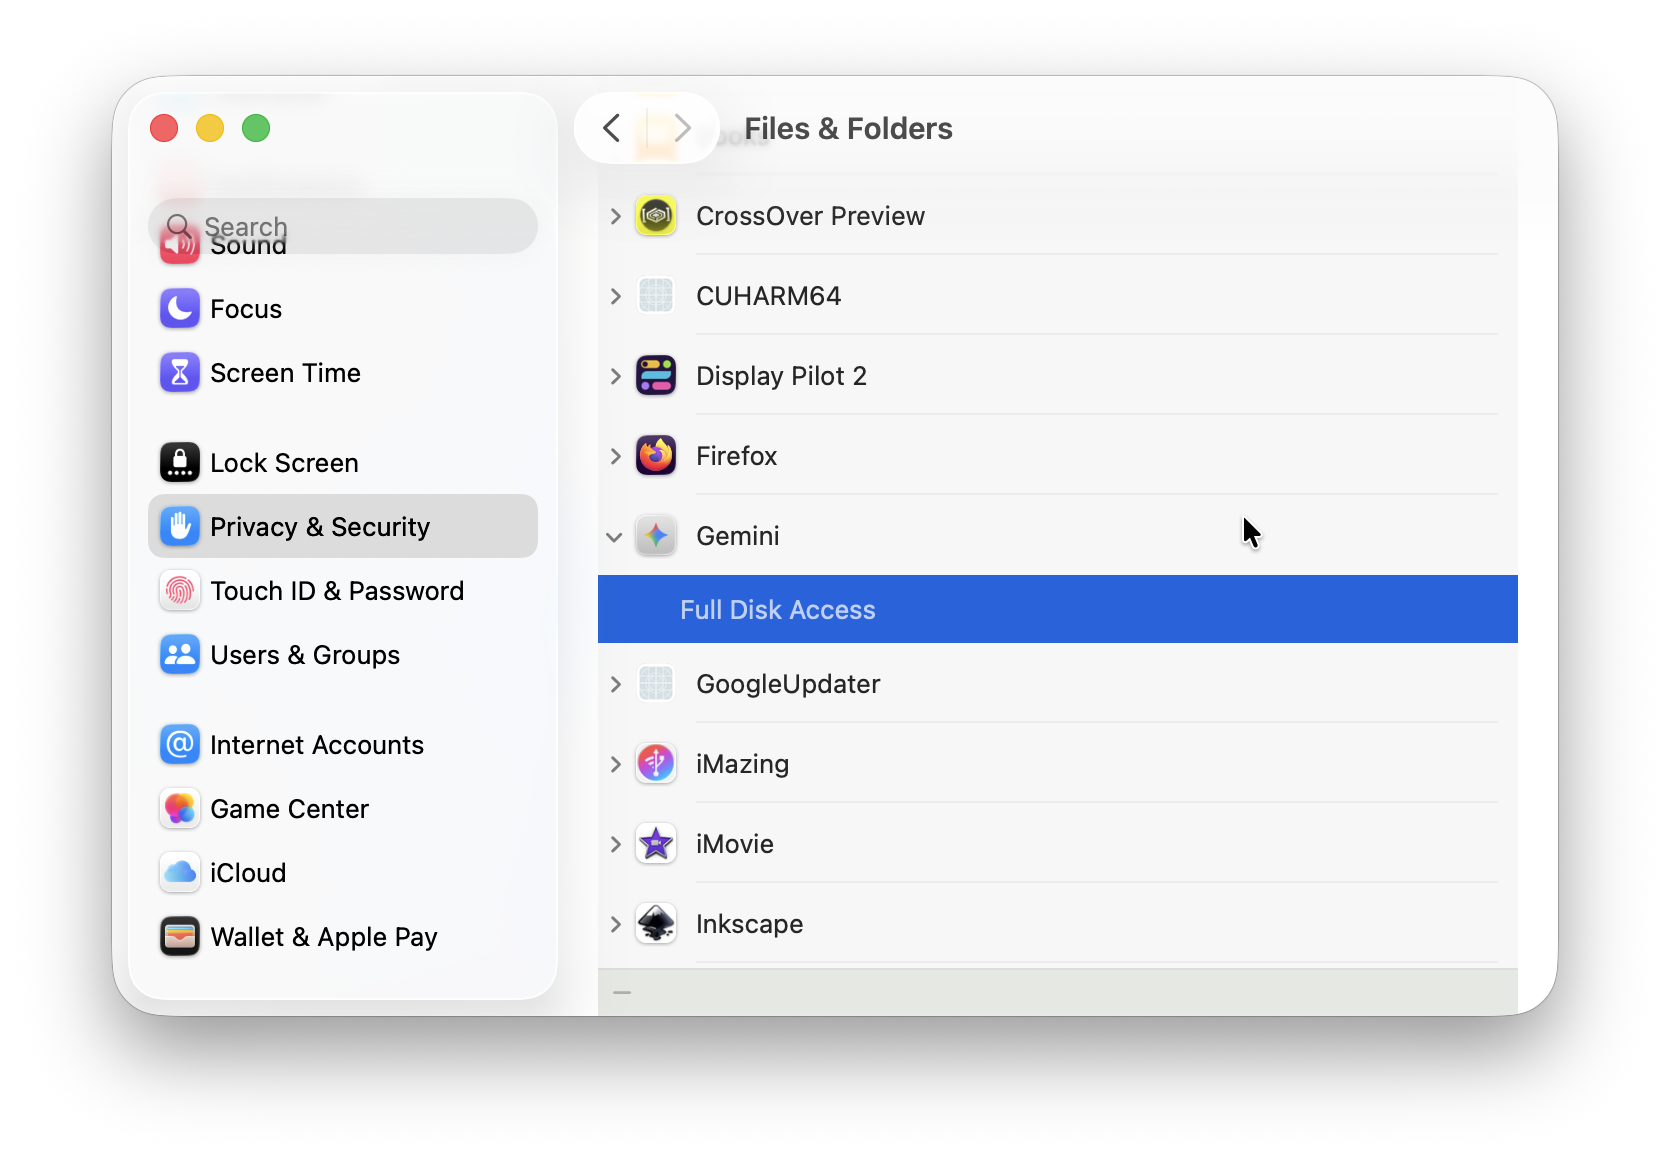
Task: Click the Display Pilot 2 app icon
Action: pos(656,375)
